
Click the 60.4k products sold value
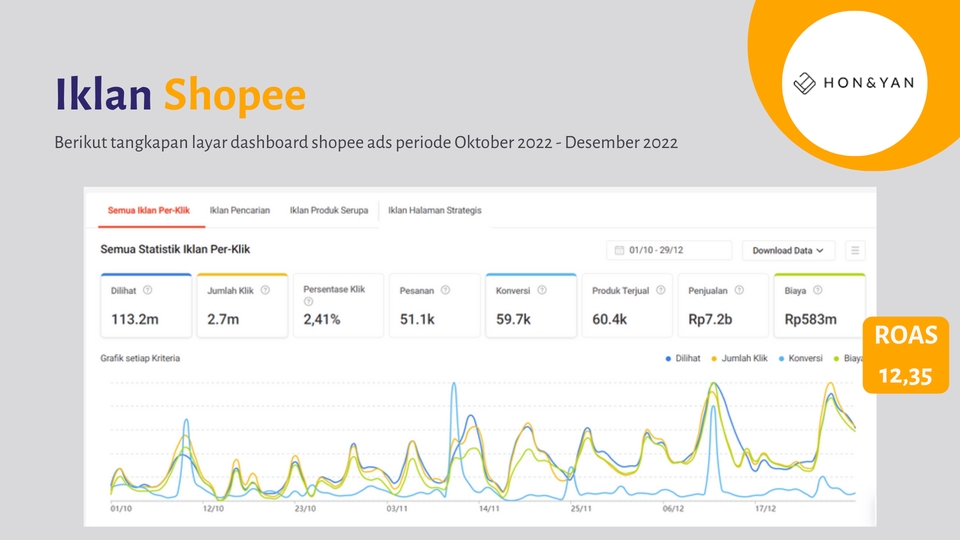[609, 319]
